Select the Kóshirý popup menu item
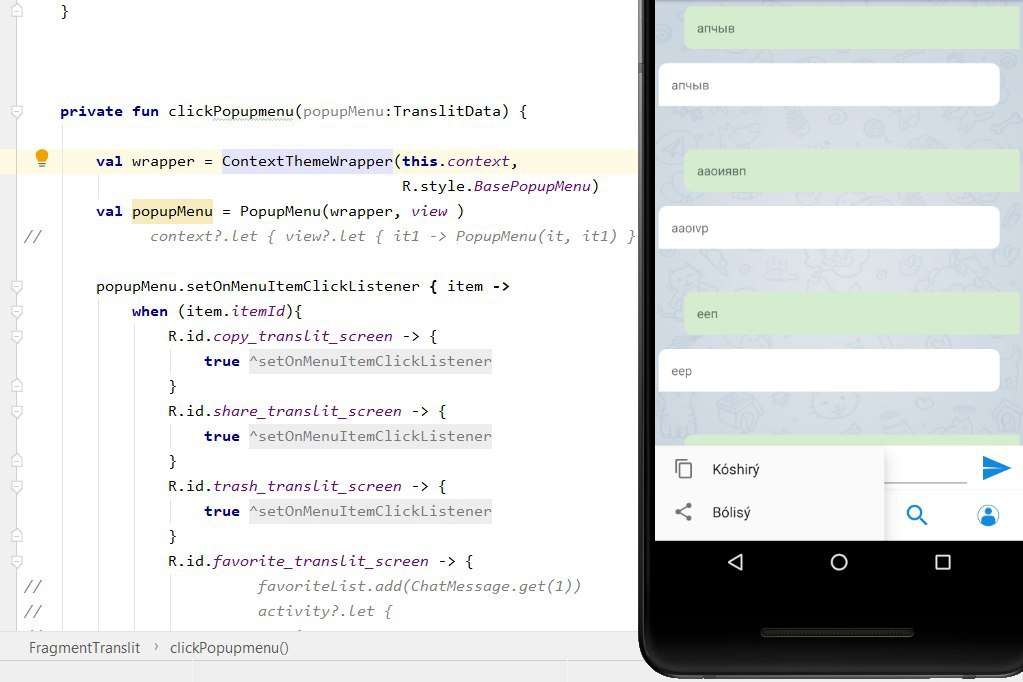 [770, 469]
